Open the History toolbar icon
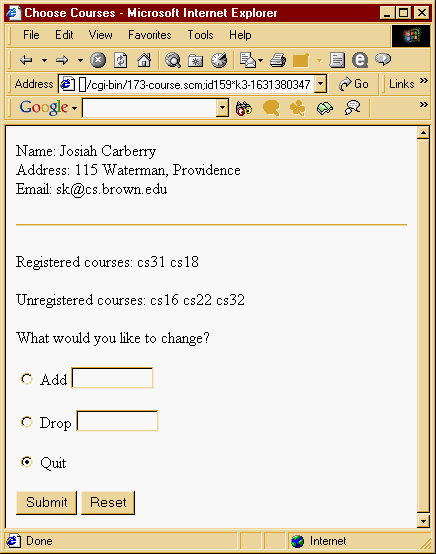This screenshot has height=554, width=436. coord(219,60)
